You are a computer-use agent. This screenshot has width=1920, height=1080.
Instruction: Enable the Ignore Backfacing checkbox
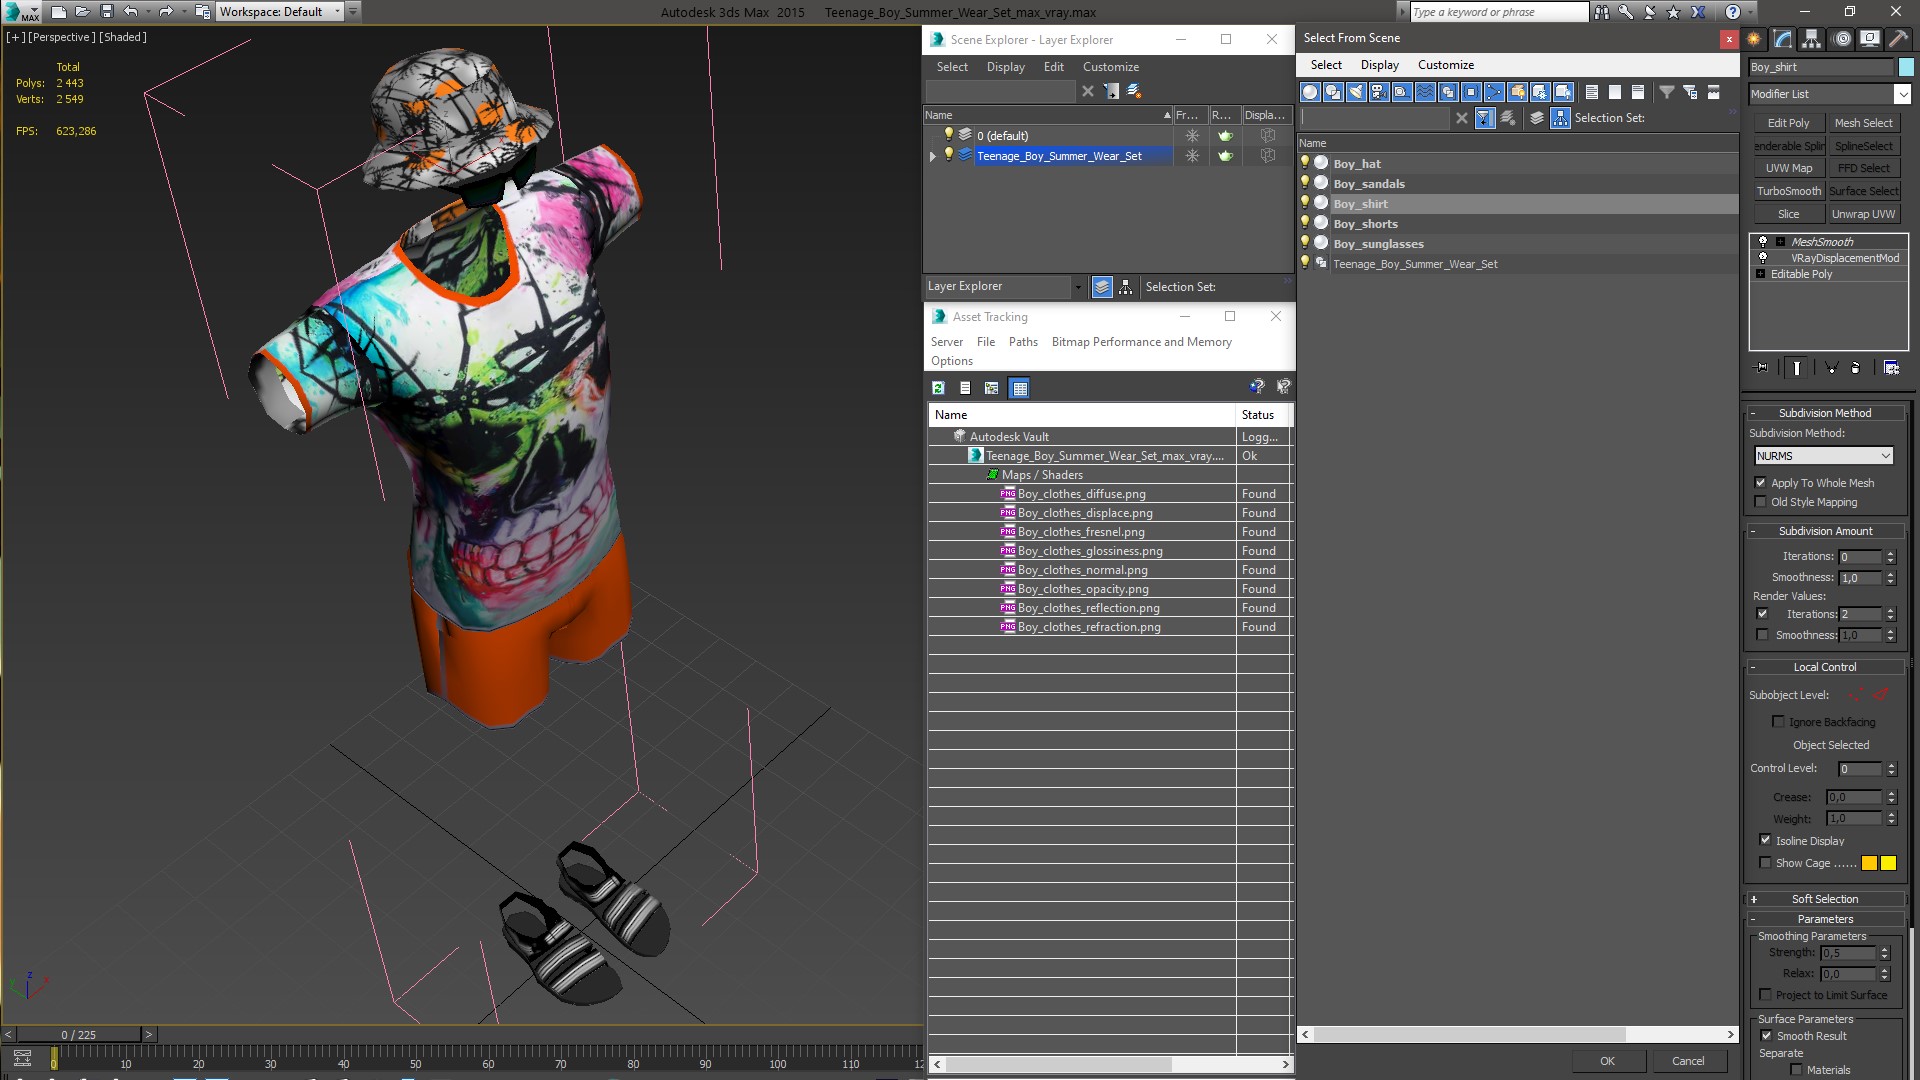(x=1778, y=722)
